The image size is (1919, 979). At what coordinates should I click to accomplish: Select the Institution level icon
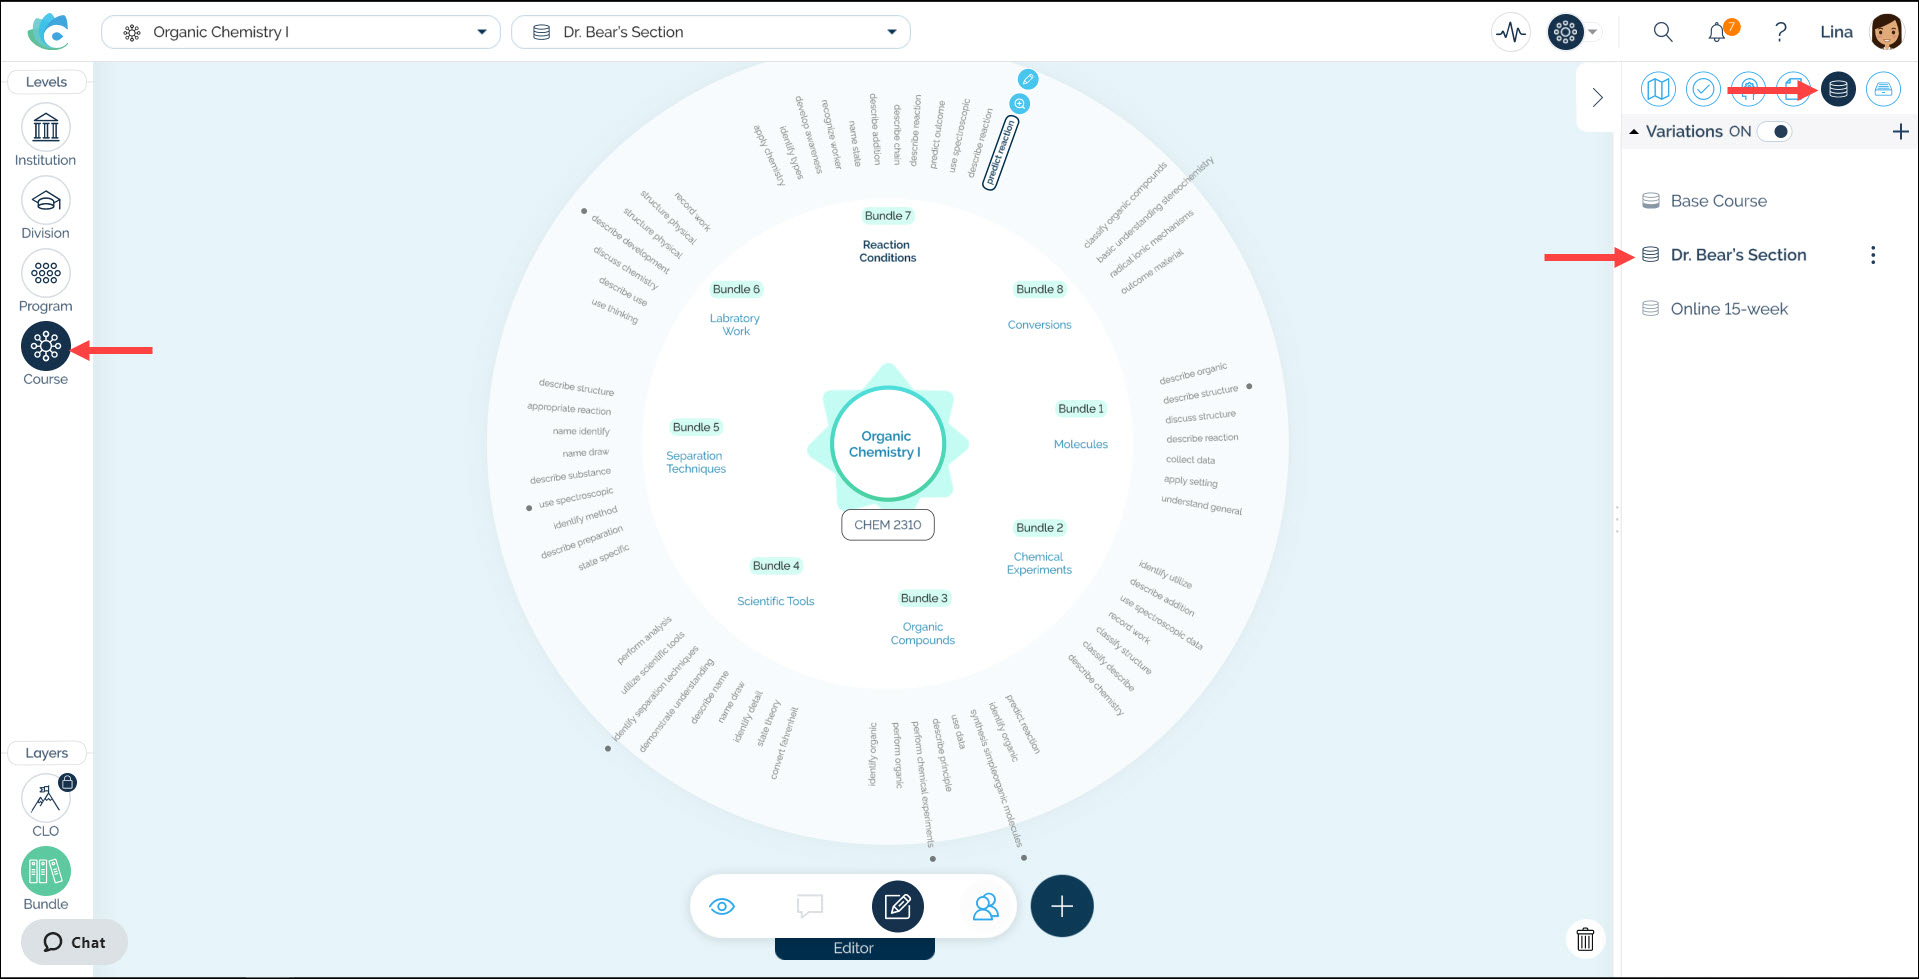pos(46,128)
